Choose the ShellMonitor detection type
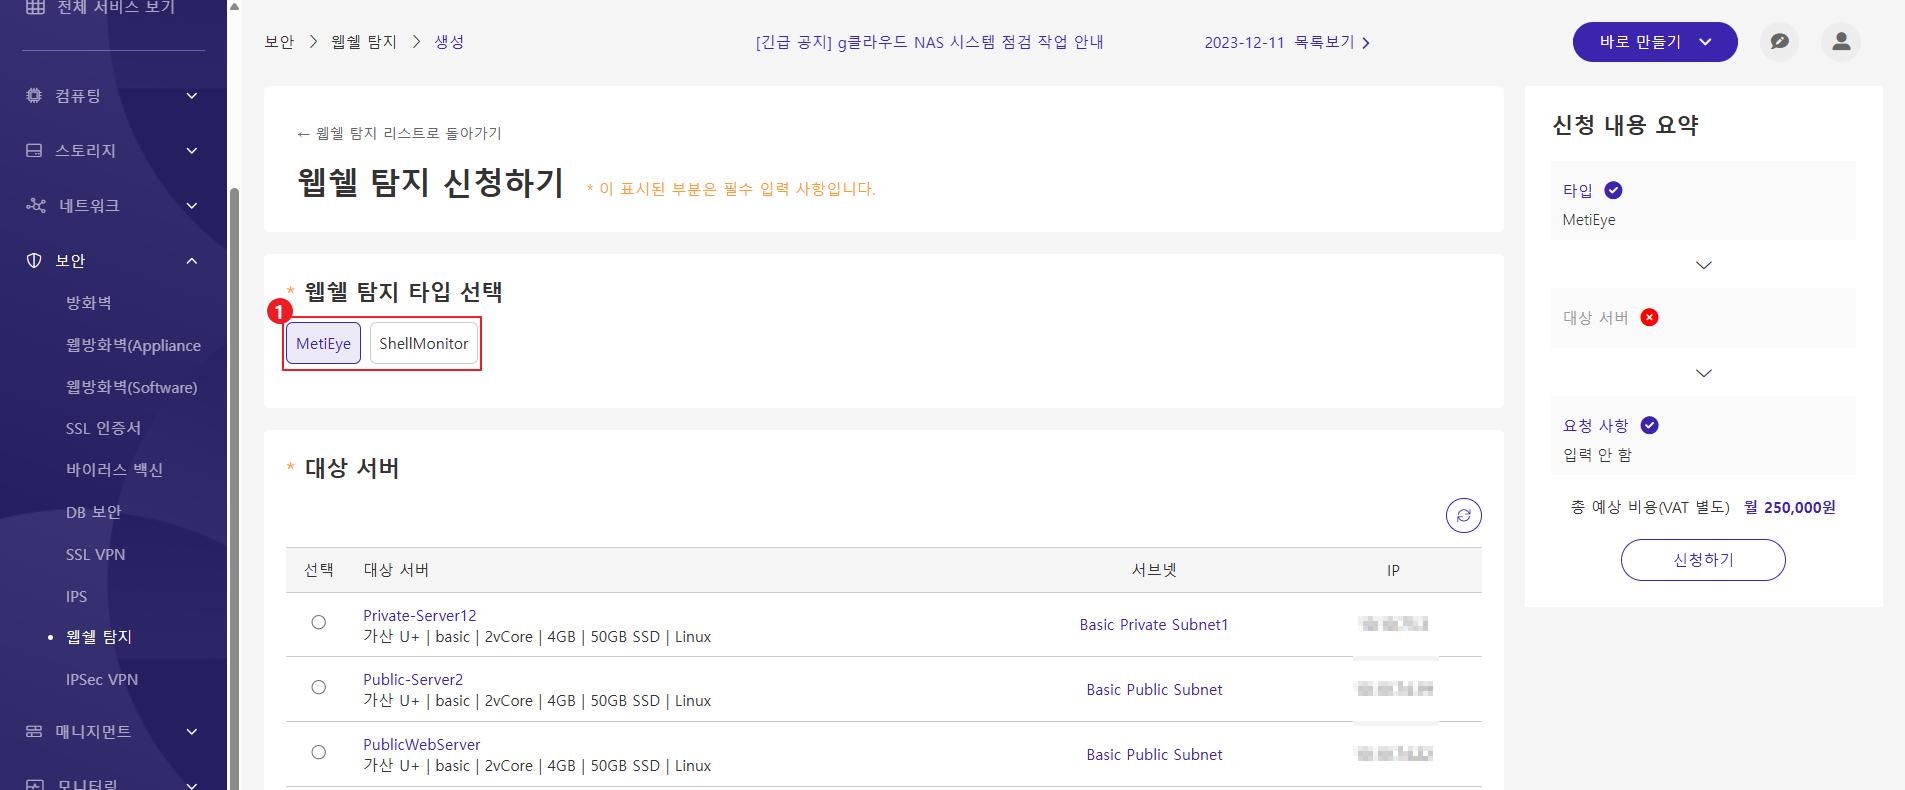This screenshot has width=1905, height=790. pyautogui.click(x=423, y=343)
